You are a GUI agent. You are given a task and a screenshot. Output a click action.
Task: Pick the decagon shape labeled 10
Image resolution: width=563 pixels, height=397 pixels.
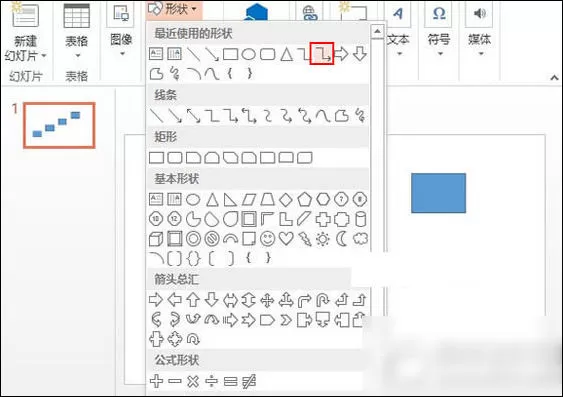click(156, 219)
